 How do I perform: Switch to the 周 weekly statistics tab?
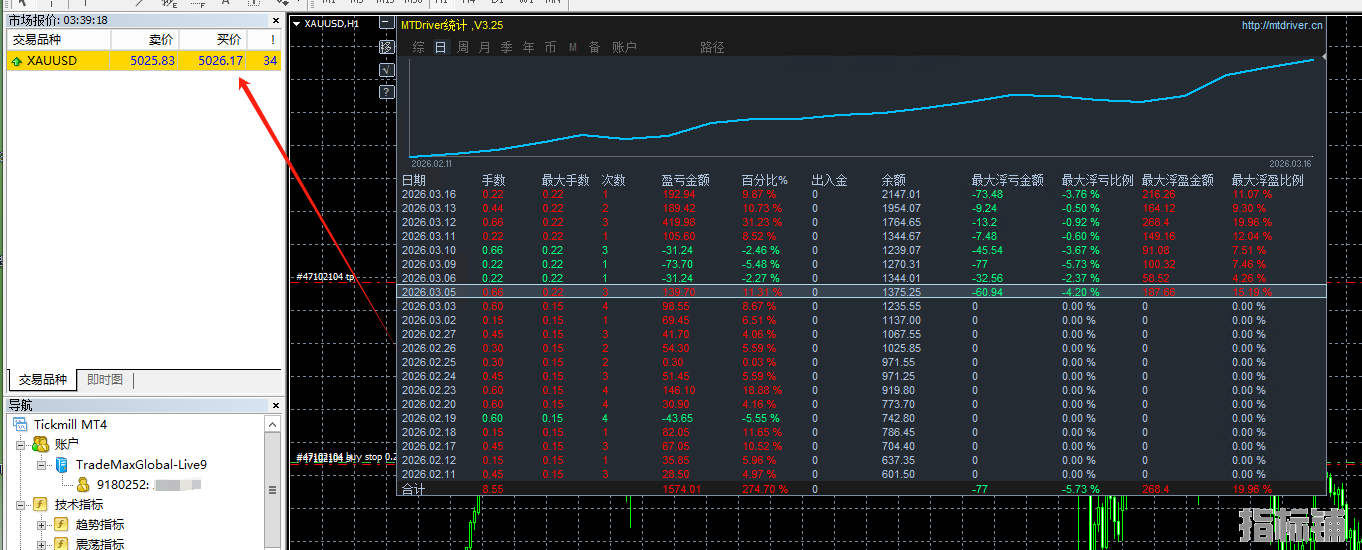462,47
